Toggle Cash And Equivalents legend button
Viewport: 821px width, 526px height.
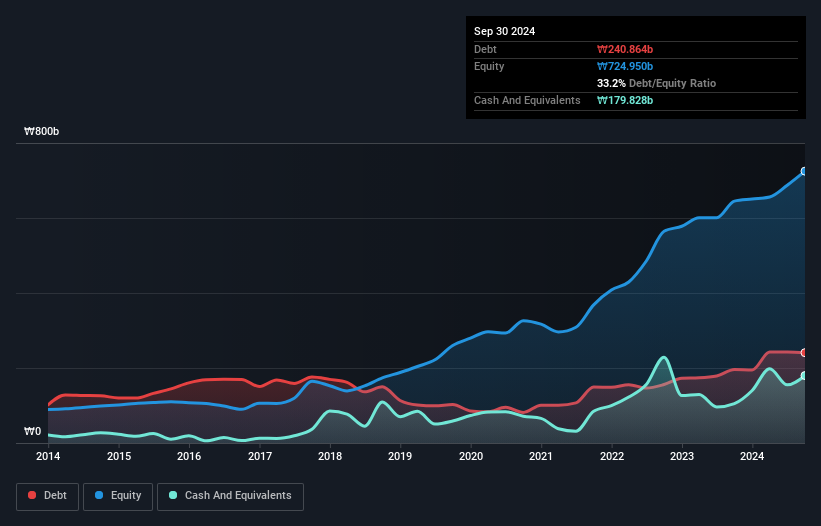click(x=230, y=496)
